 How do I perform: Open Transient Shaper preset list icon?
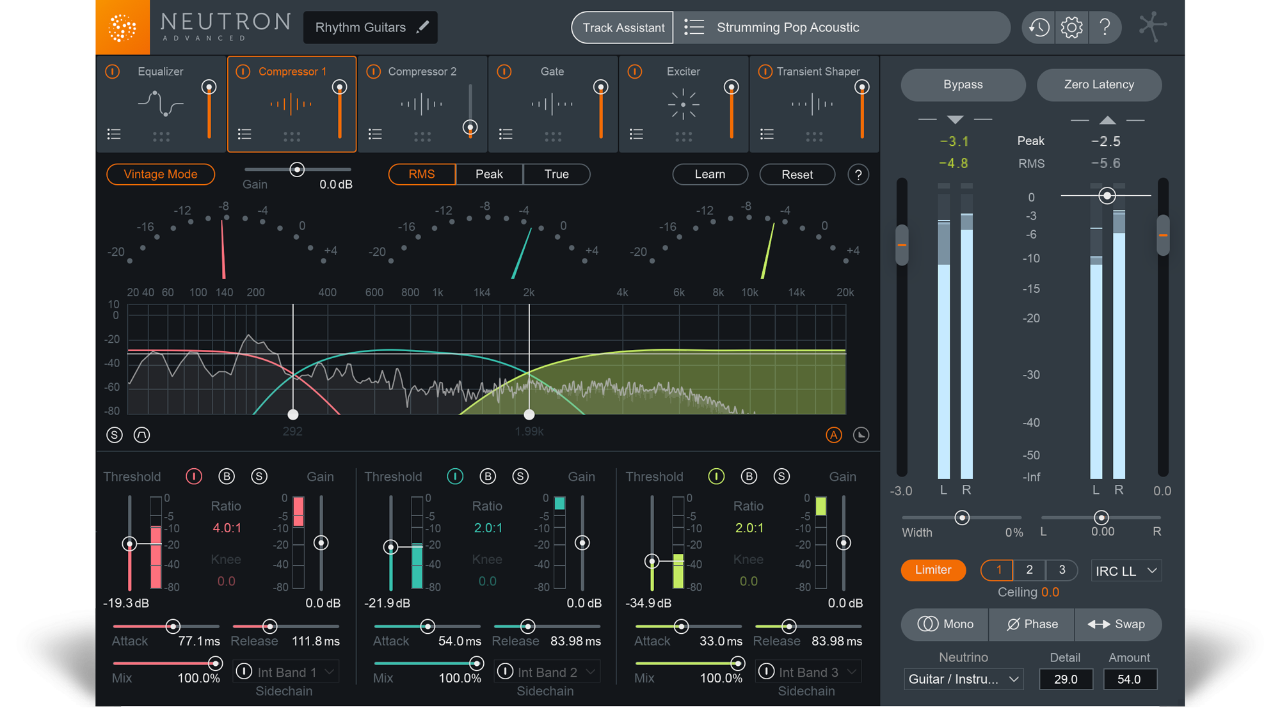click(767, 134)
